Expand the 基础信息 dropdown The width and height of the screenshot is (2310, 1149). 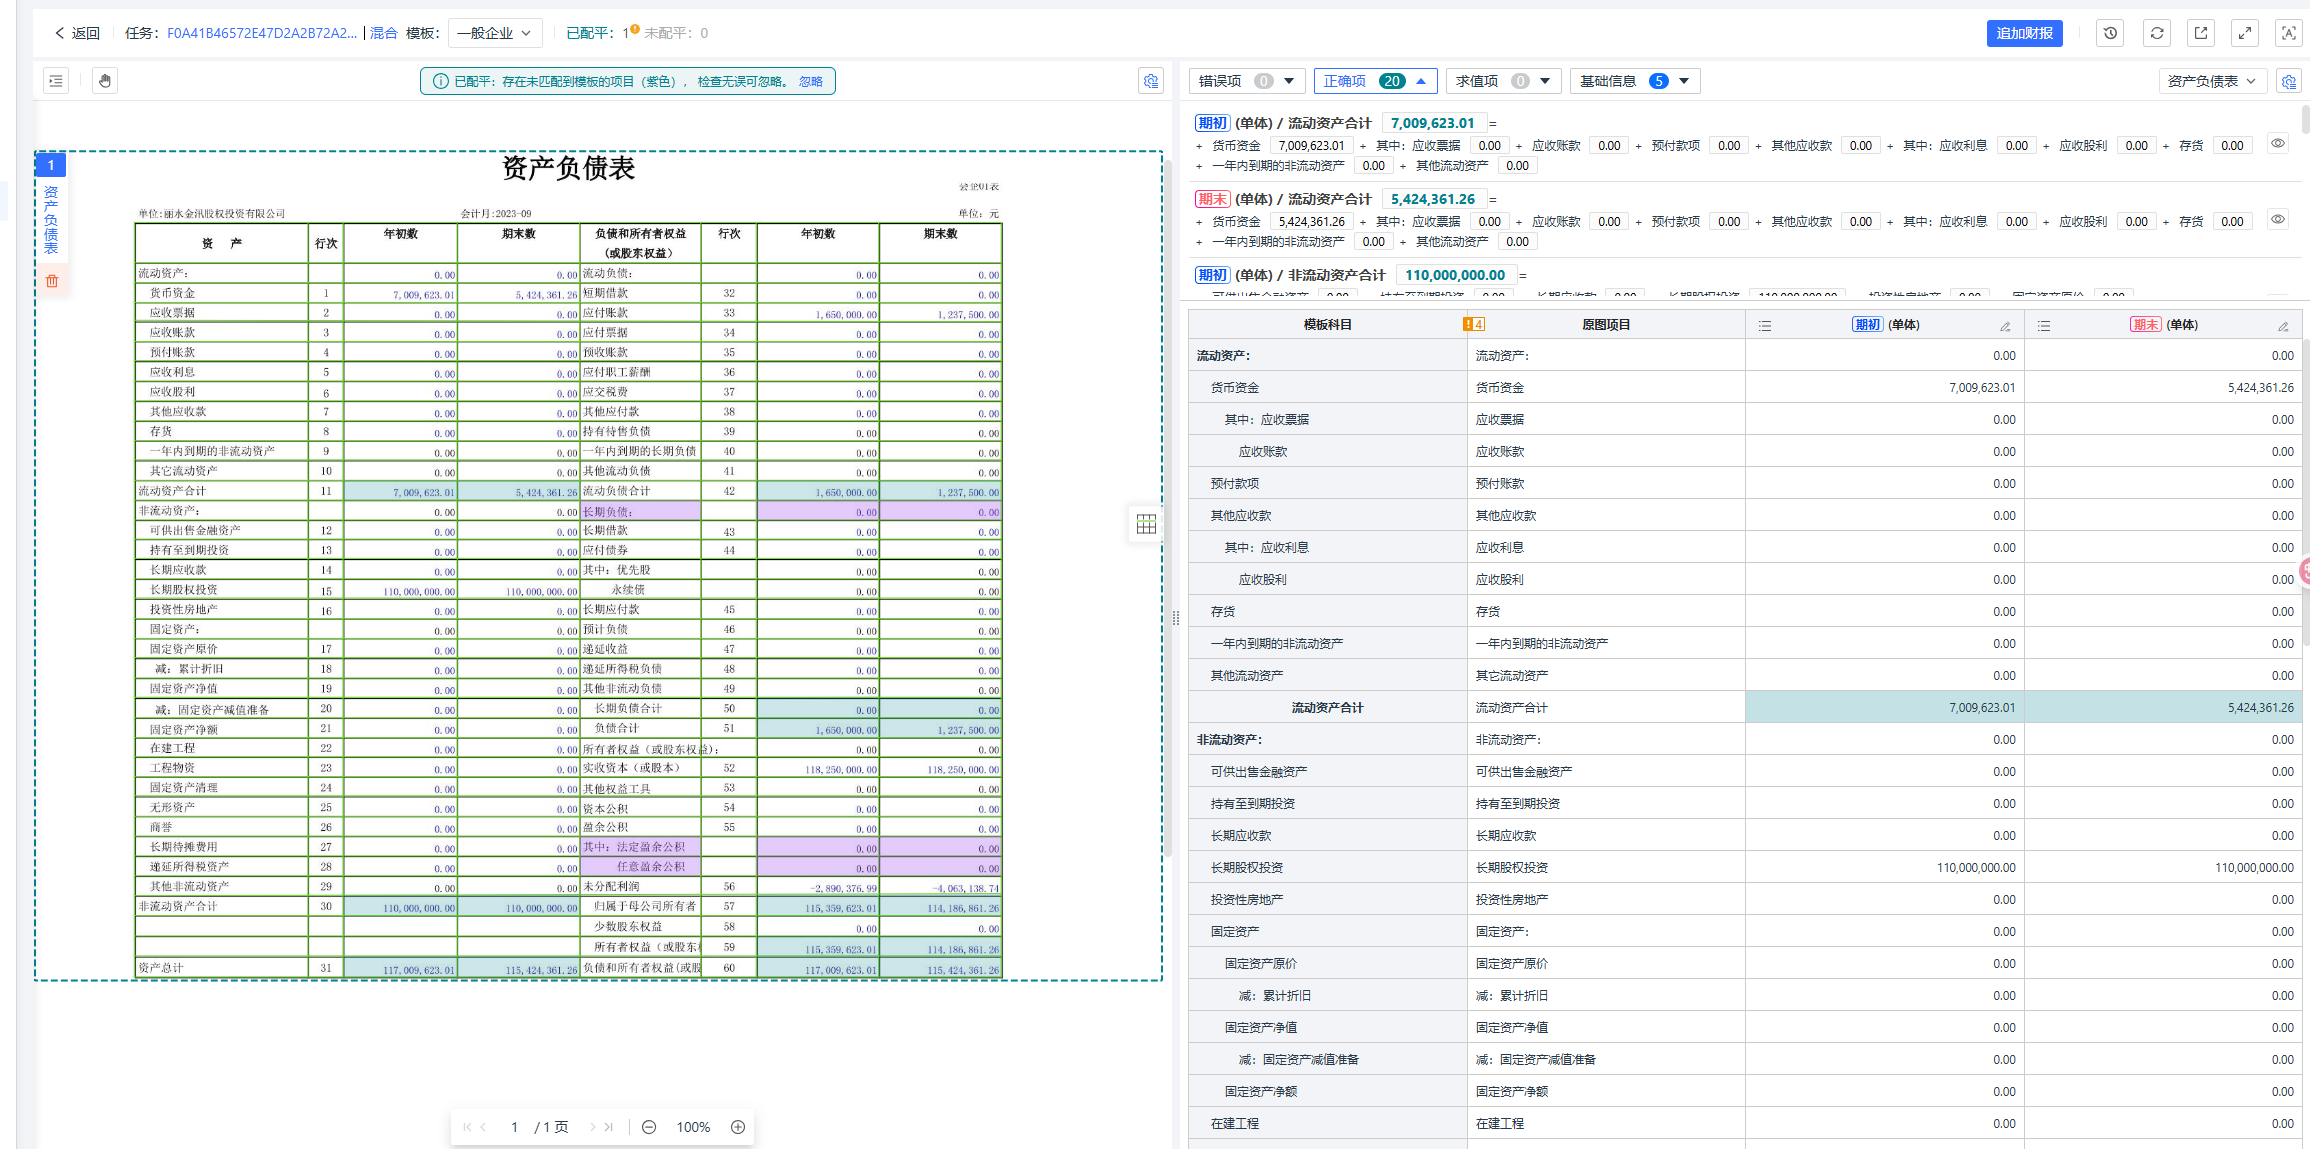[x=1634, y=81]
